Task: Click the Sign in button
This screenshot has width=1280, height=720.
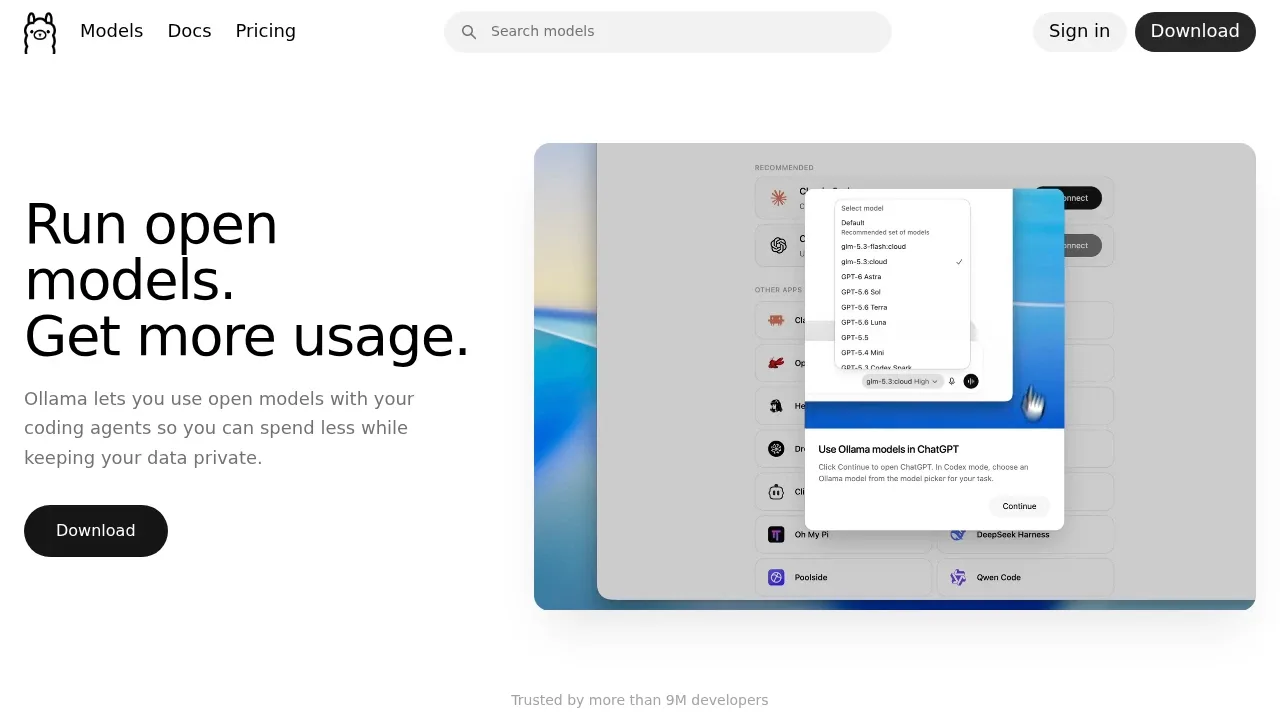Action: [1079, 32]
